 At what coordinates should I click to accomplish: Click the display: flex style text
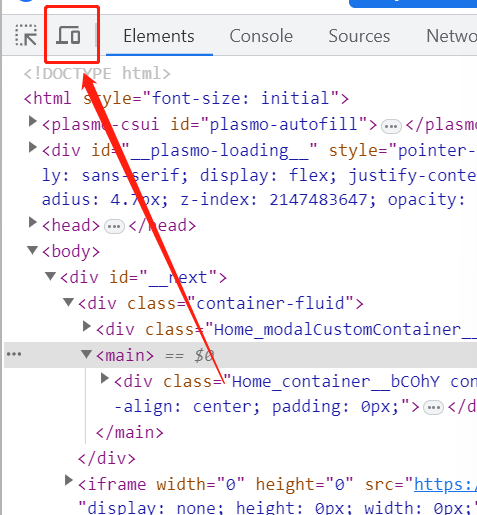point(268,175)
